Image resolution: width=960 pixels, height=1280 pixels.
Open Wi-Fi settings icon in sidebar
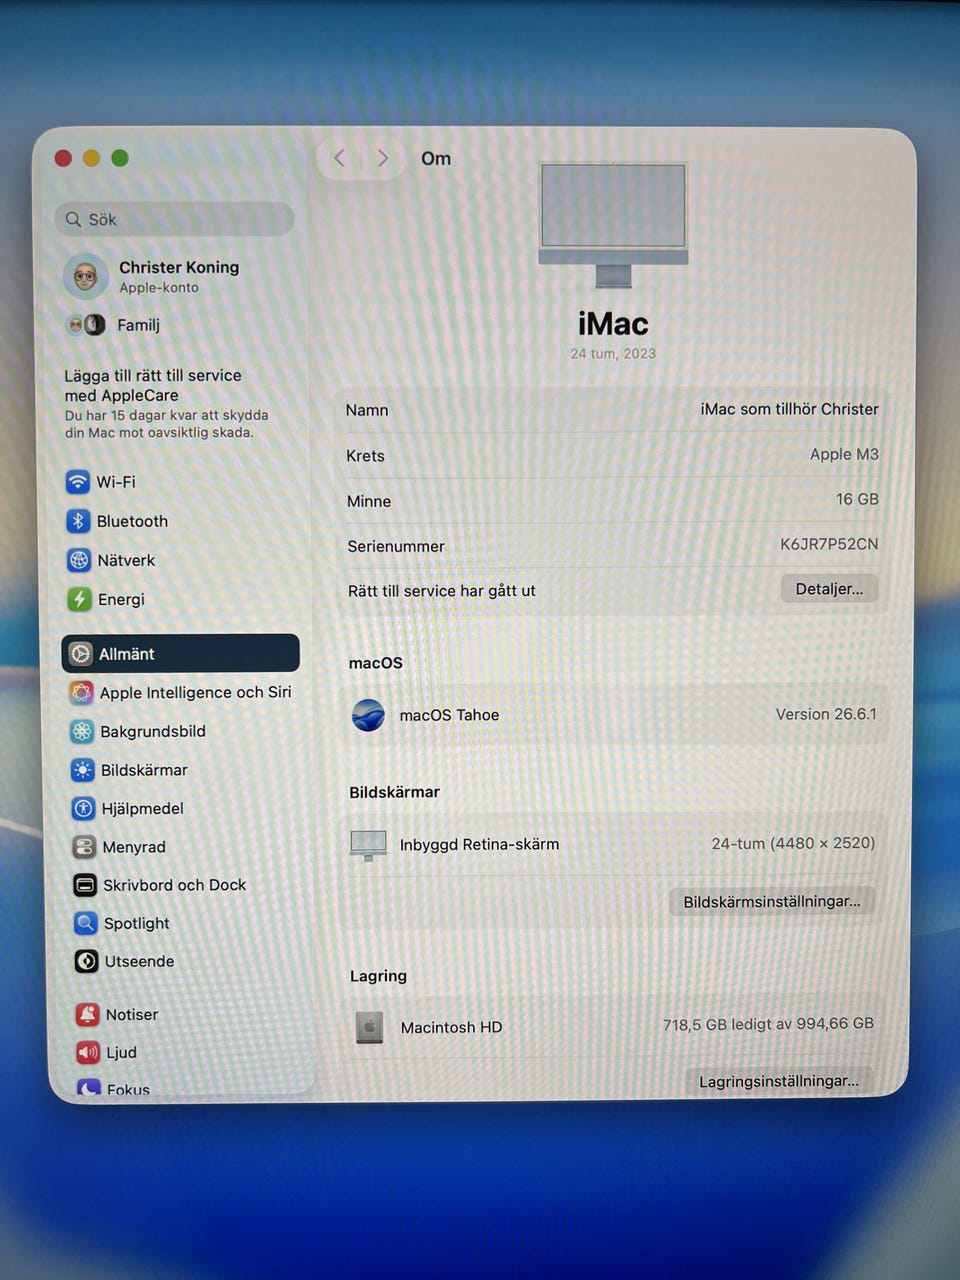pos(78,482)
